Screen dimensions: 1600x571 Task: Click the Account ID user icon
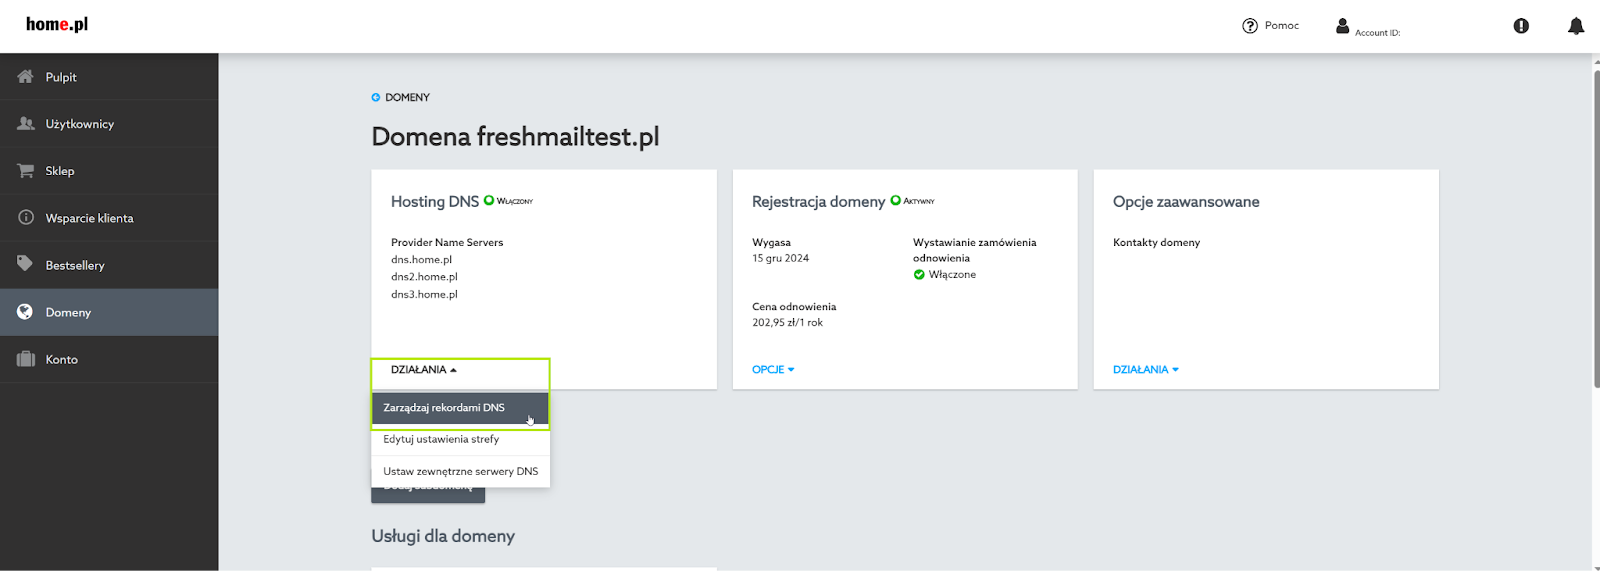click(1343, 26)
